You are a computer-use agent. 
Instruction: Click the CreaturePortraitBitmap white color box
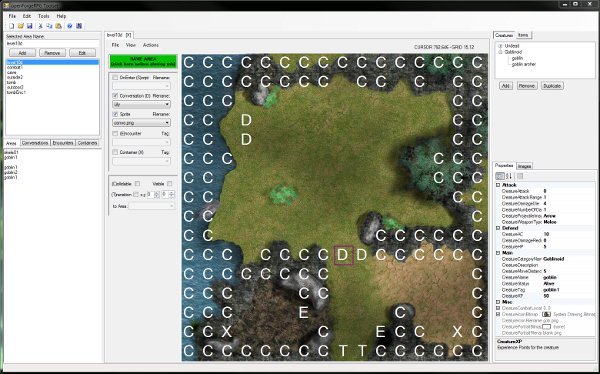tap(546, 327)
